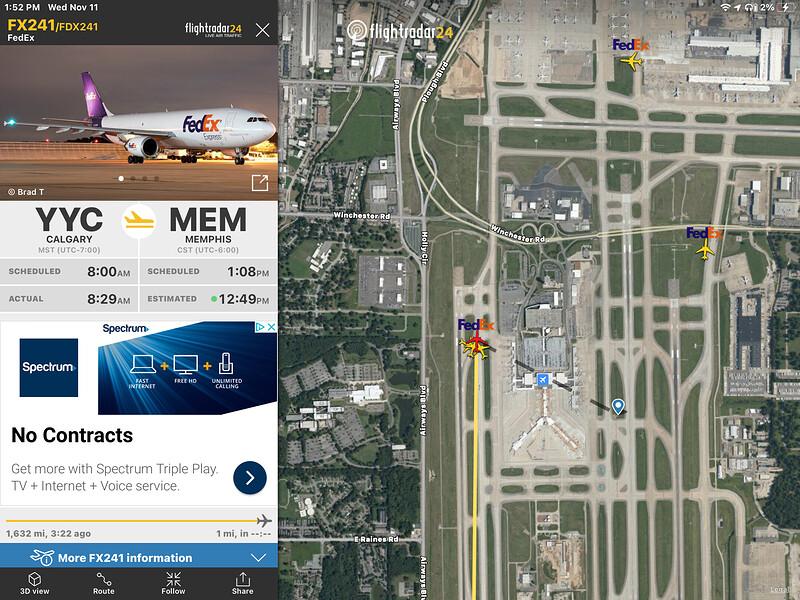Open the Legal link on map

(780, 589)
